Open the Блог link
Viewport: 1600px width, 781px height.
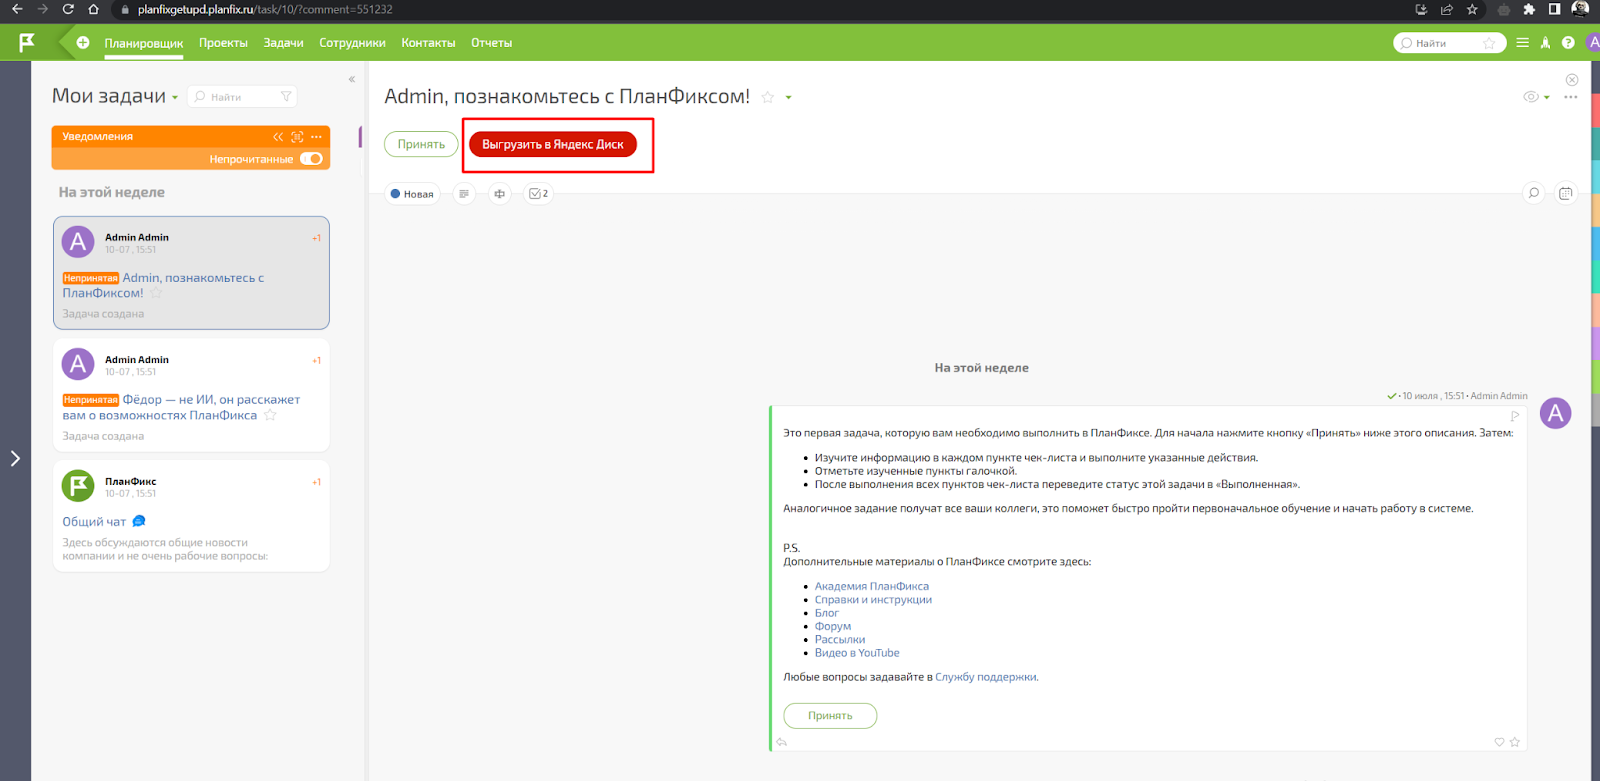pos(827,613)
